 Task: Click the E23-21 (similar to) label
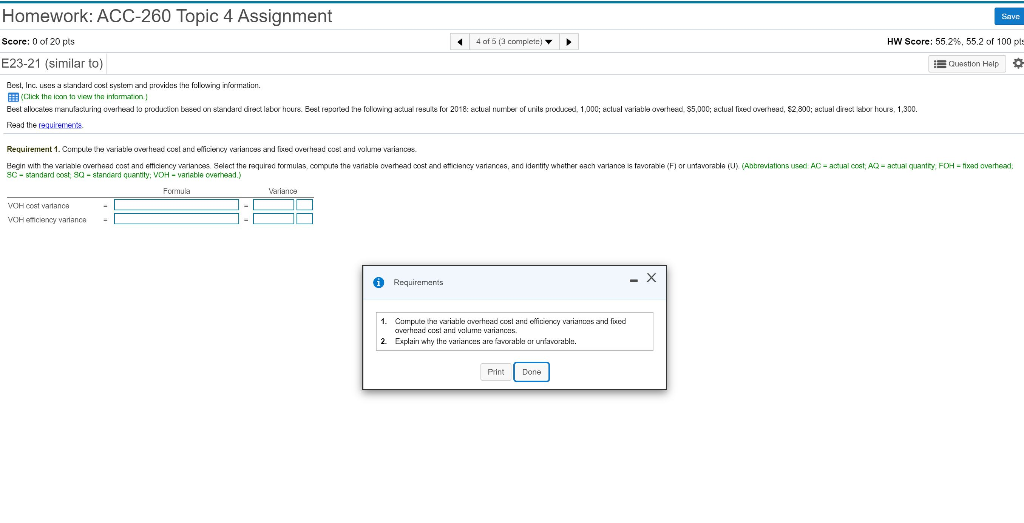point(52,64)
